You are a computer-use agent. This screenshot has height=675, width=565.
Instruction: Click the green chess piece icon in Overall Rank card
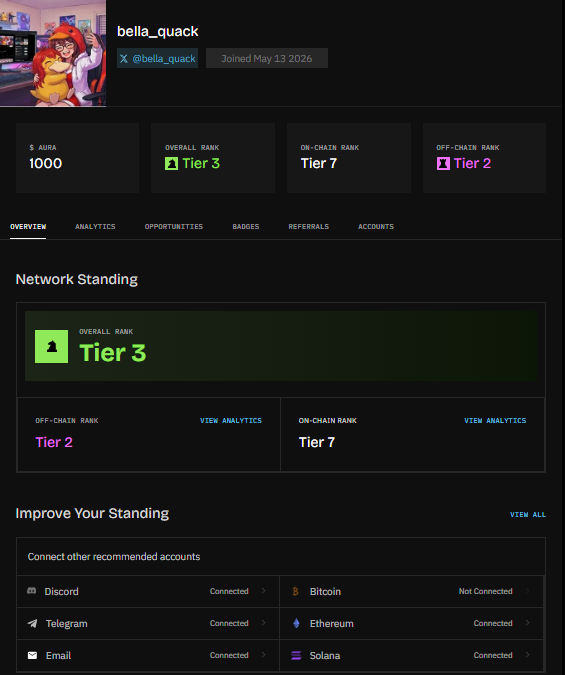(x=171, y=164)
